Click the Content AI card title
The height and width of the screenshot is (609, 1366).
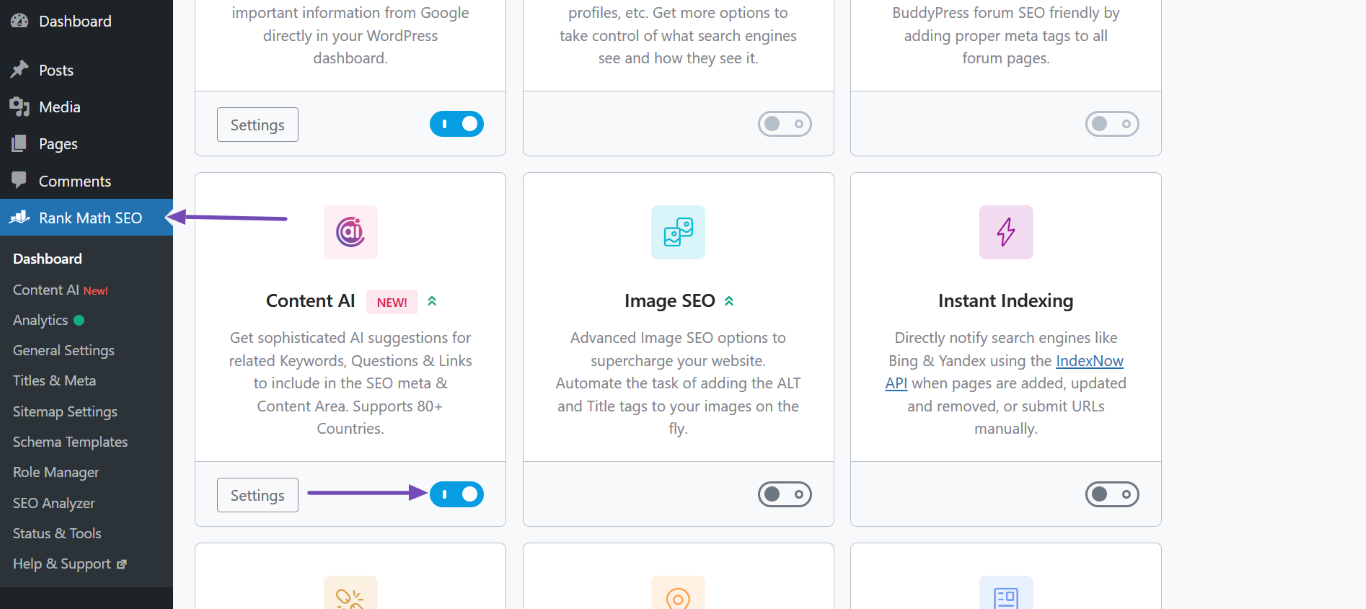click(311, 301)
